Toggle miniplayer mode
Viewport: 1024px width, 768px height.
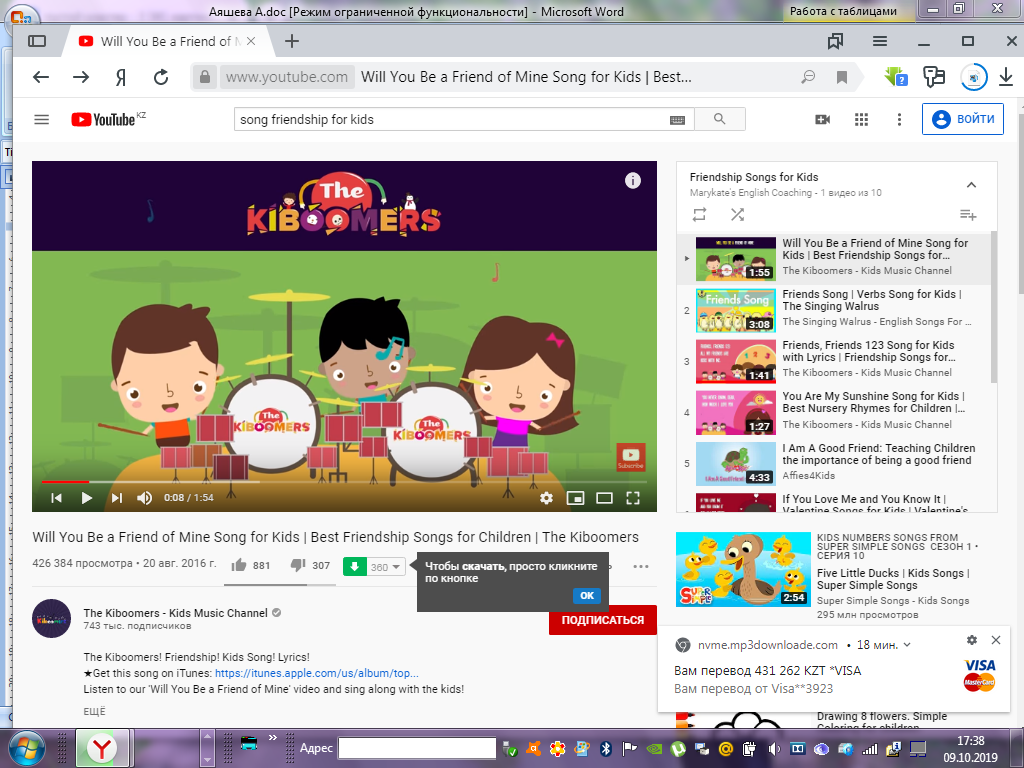(575, 498)
